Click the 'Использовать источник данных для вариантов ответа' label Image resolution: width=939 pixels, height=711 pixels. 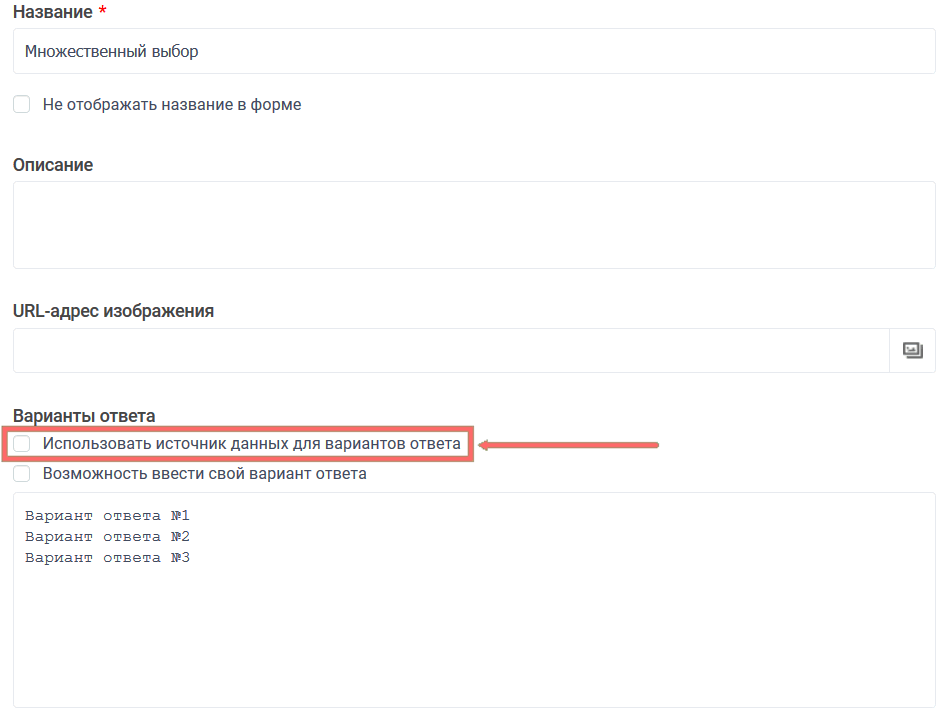coord(252,443)
